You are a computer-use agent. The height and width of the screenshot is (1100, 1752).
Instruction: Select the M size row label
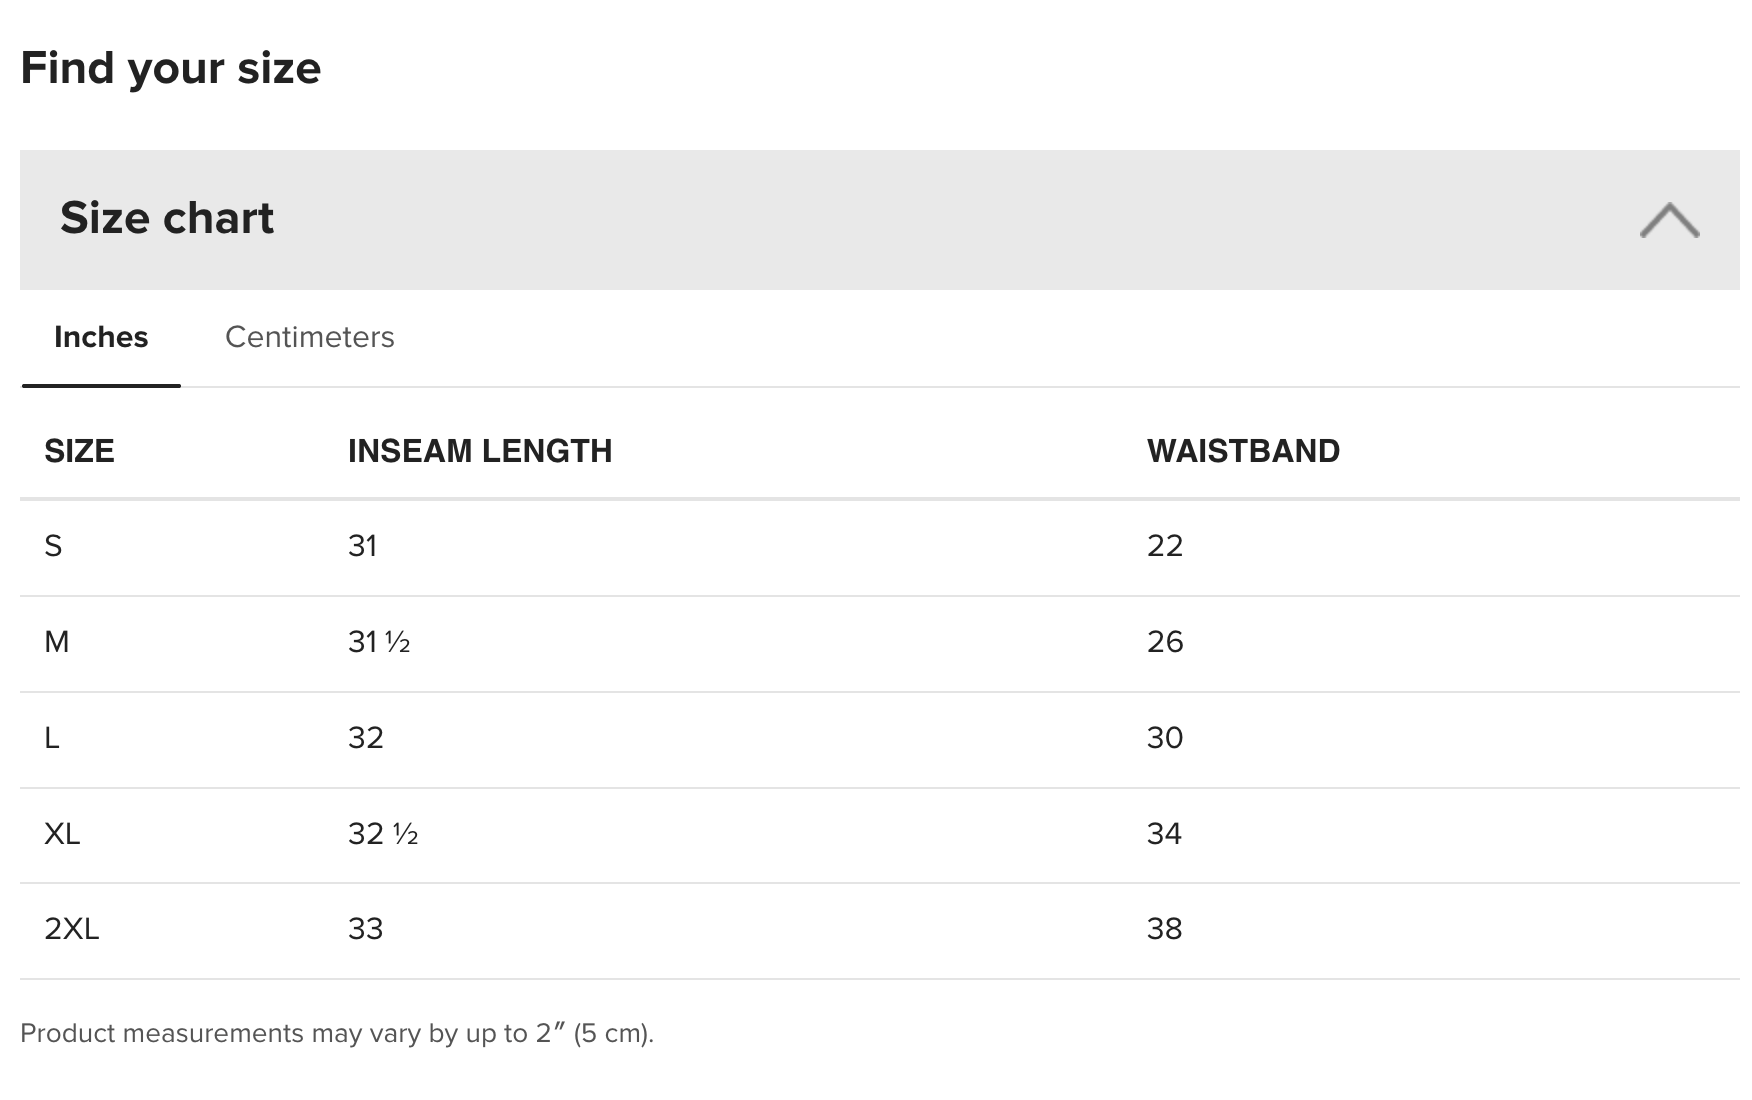tap(57, 642)
